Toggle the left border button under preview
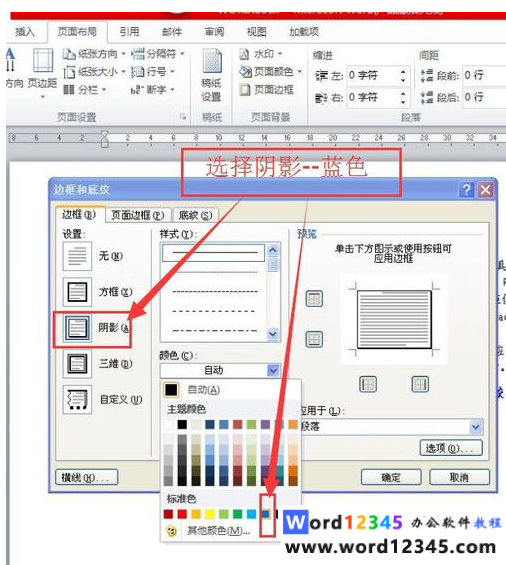The height and width of the screenshot is (565, 506). pyautogui.click(x=368, y=384)
